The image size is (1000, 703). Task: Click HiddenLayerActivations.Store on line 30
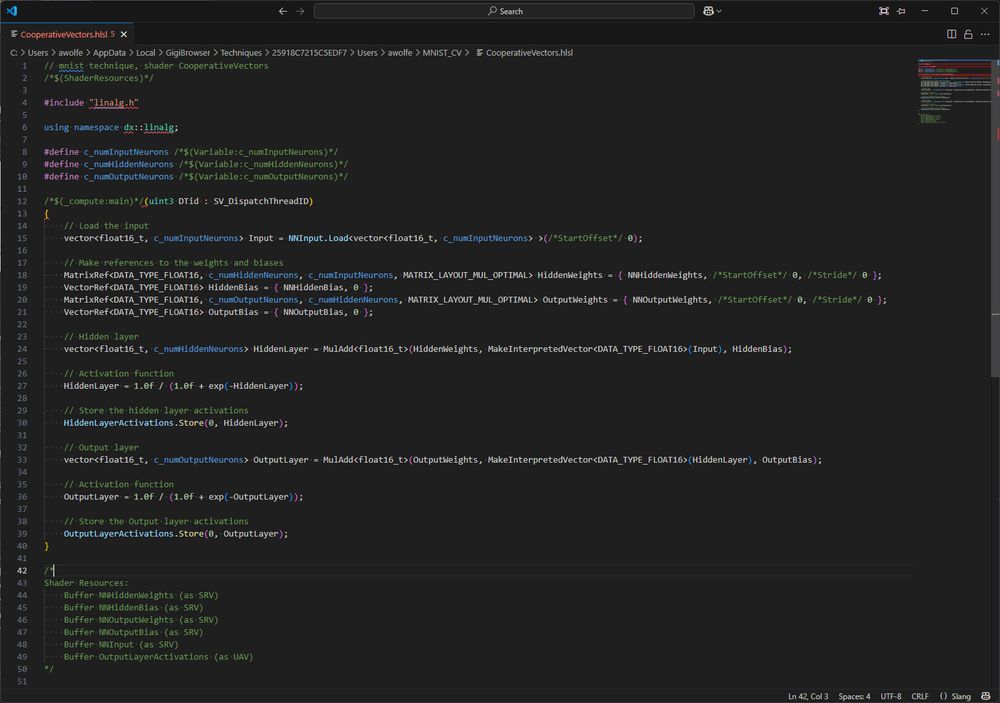tap(134, 423)
